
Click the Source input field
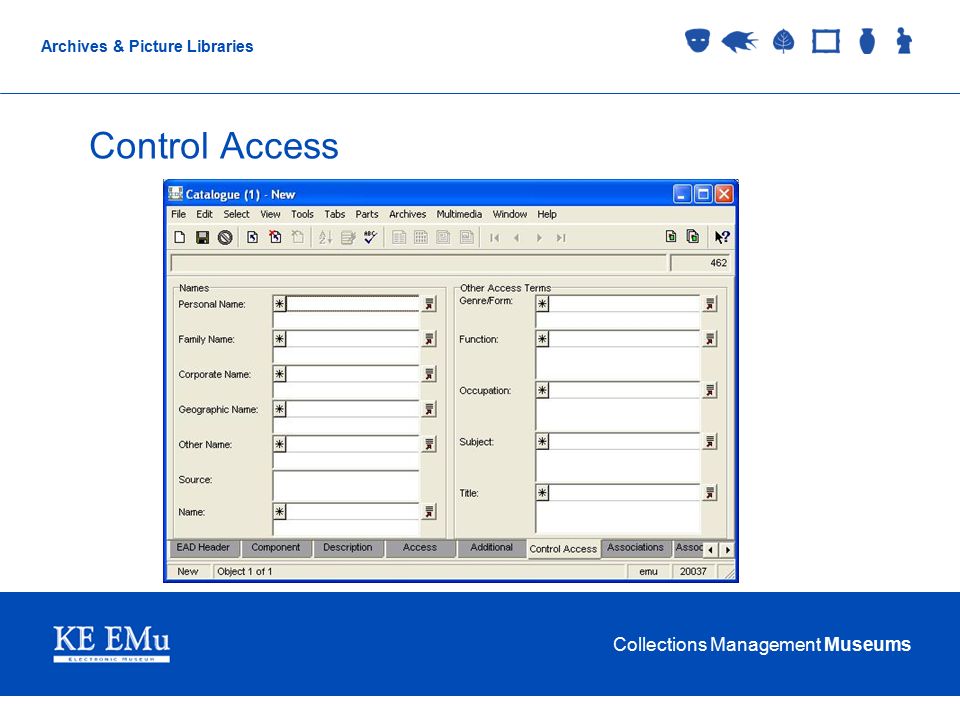click(x=346, y=486)
